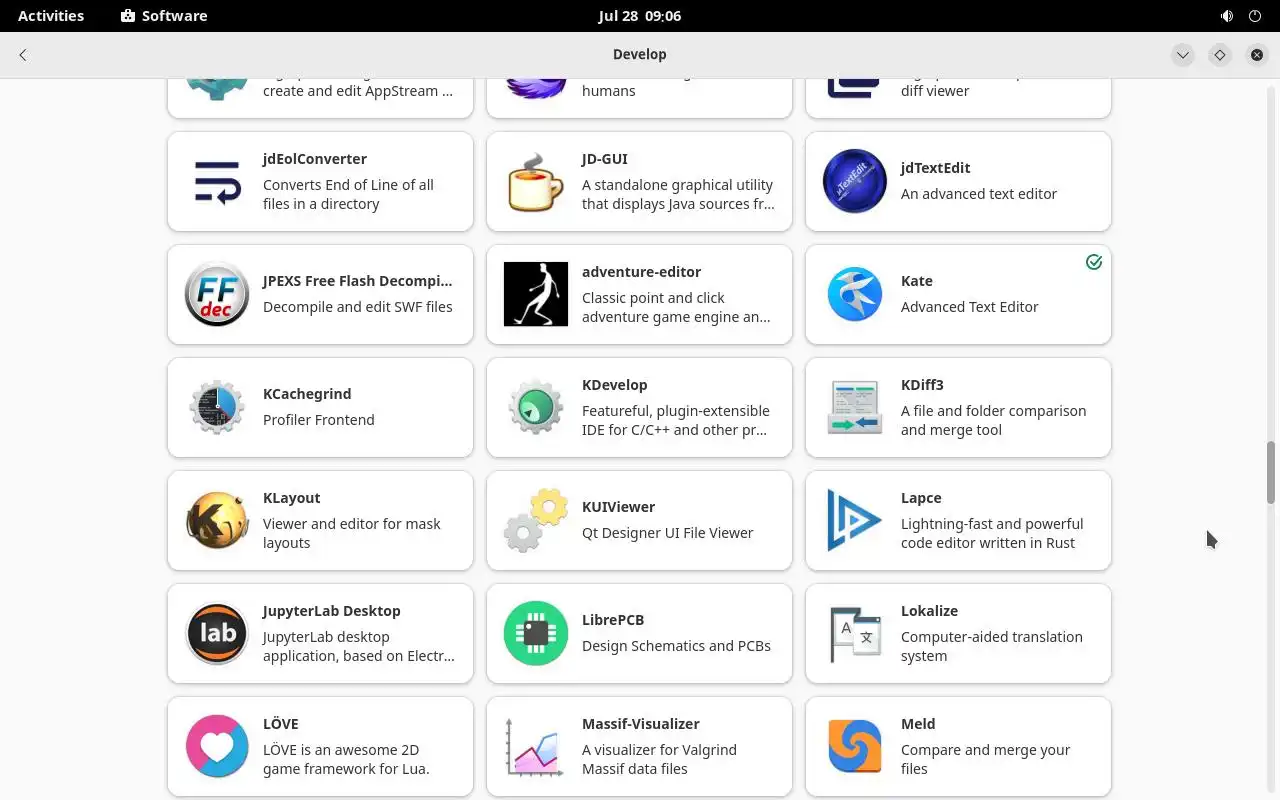Select the Lapce title text
Screen dimensions: 1280x800
coord(921,498)
